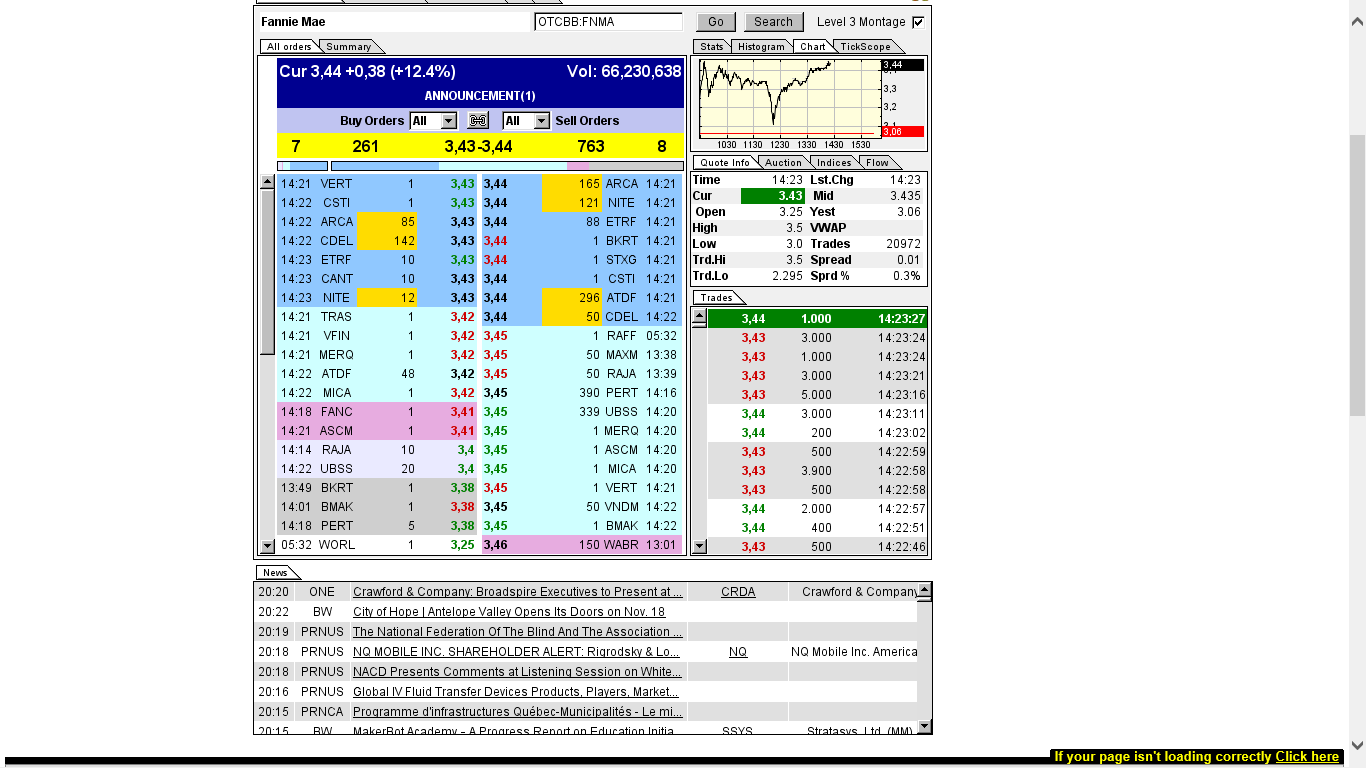Click the Search button
The image size is (1366, 768).
pos(773,22)
